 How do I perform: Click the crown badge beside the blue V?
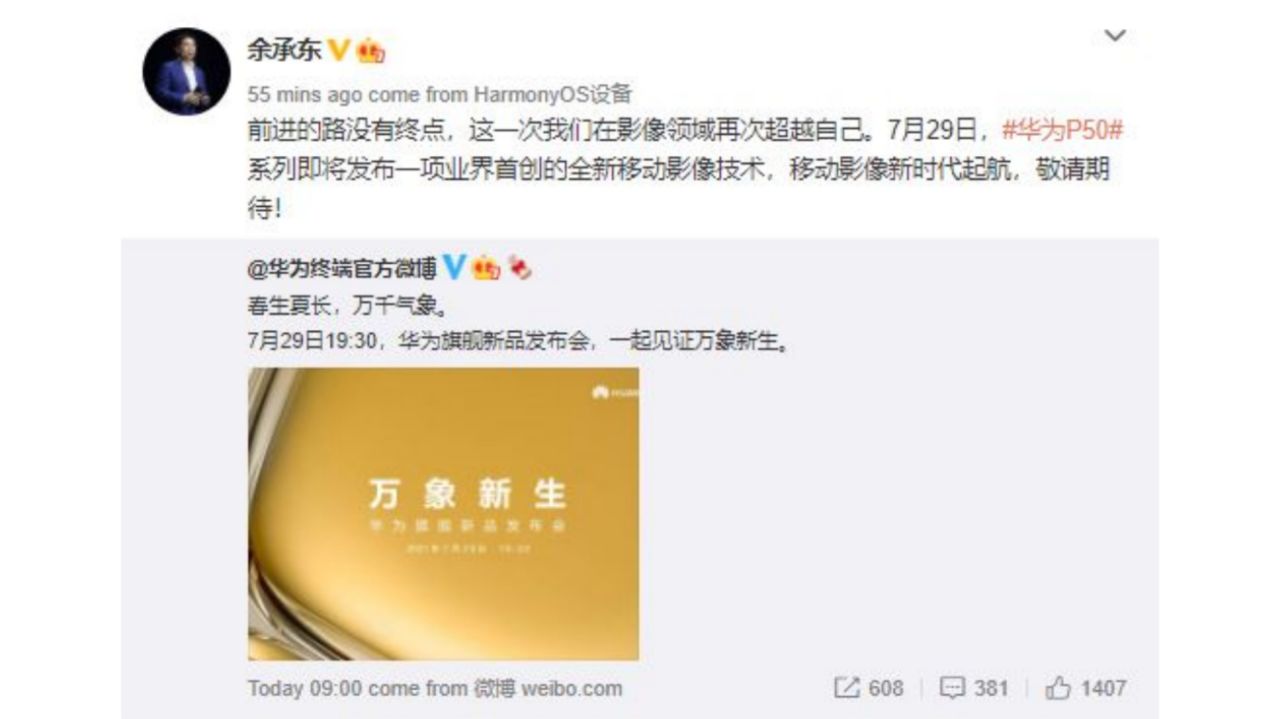pos(486,268)
